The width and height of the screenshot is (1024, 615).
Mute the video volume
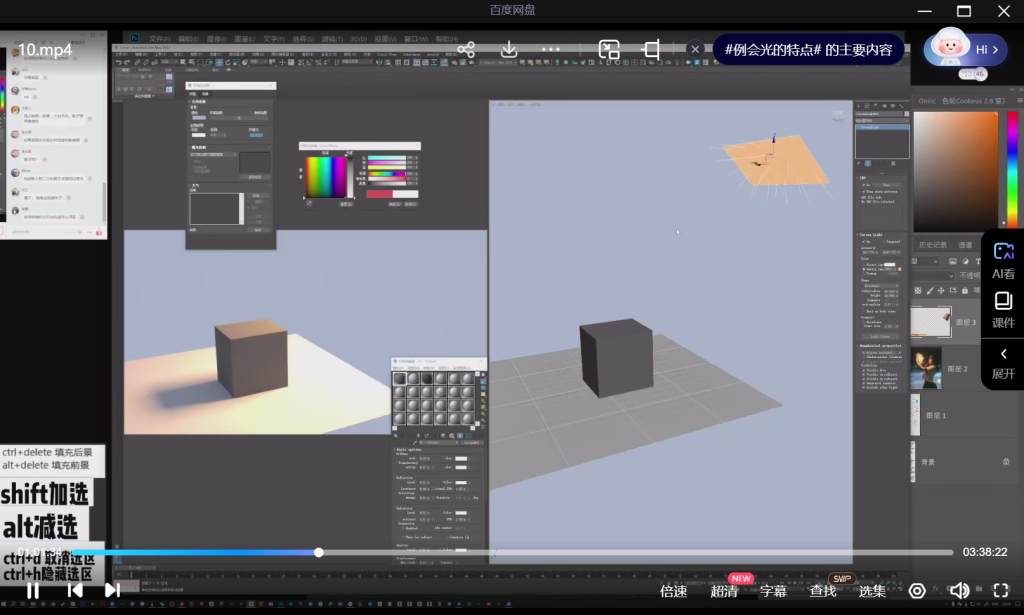pyautogui.click(x=959, y=590)
